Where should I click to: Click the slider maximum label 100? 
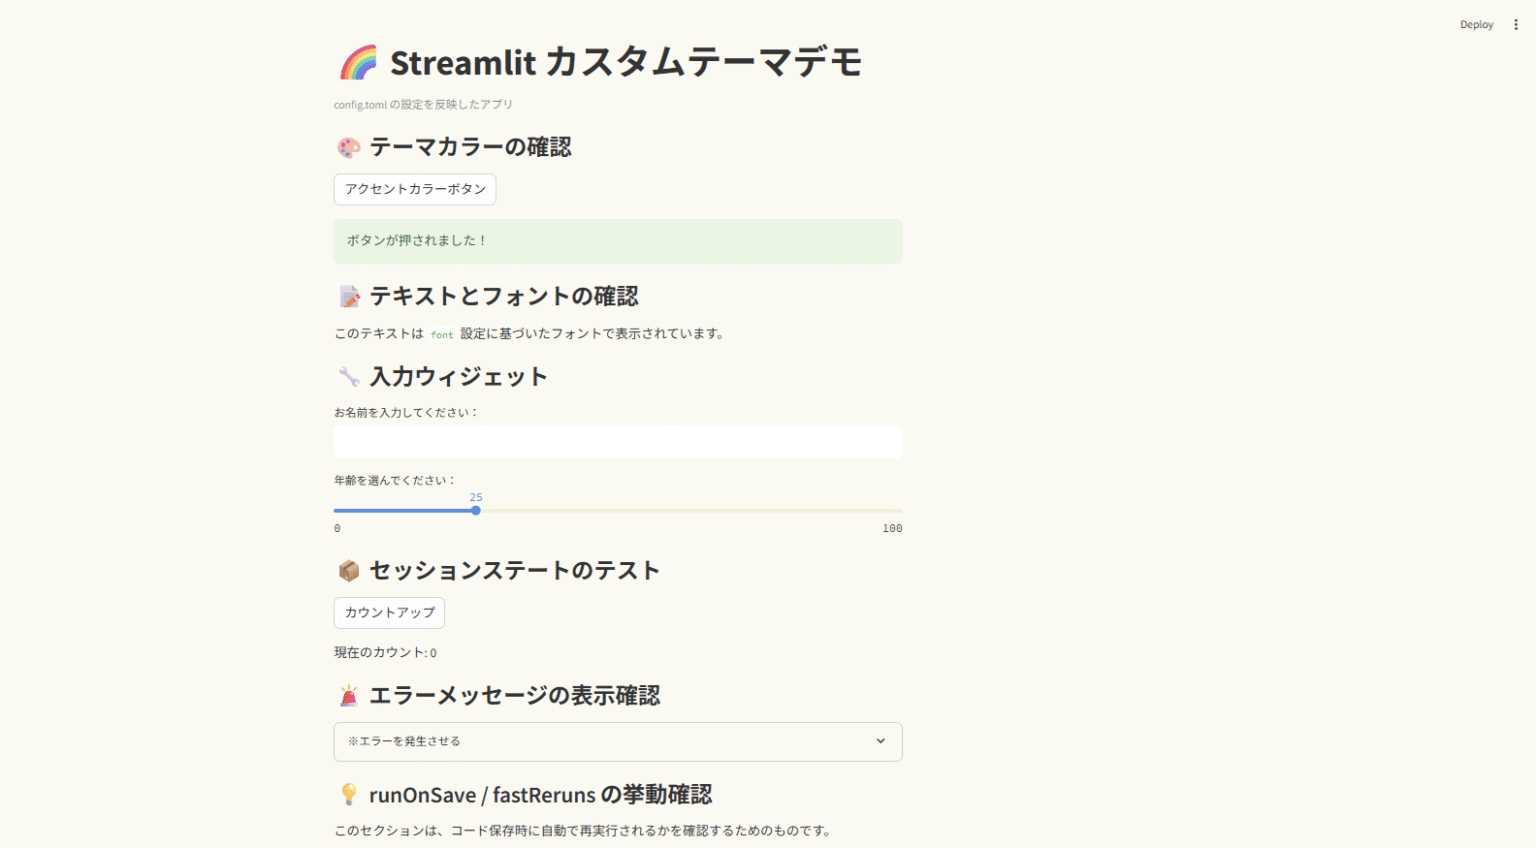pos(892,529)
